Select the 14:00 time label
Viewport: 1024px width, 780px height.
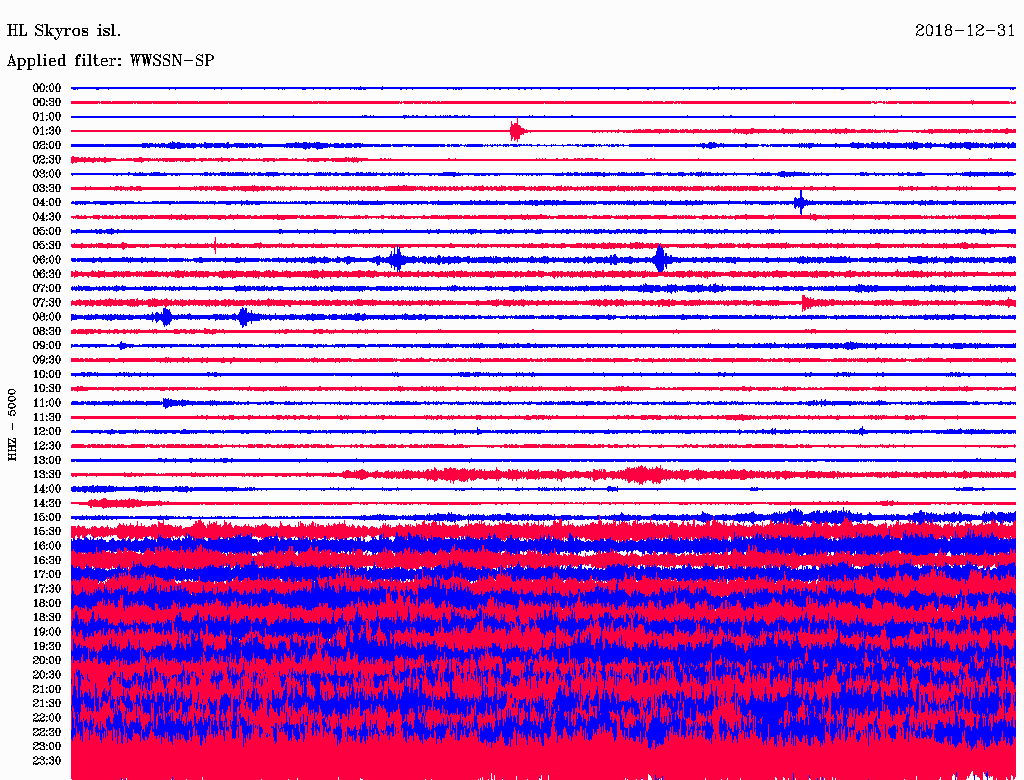(47, 489)
